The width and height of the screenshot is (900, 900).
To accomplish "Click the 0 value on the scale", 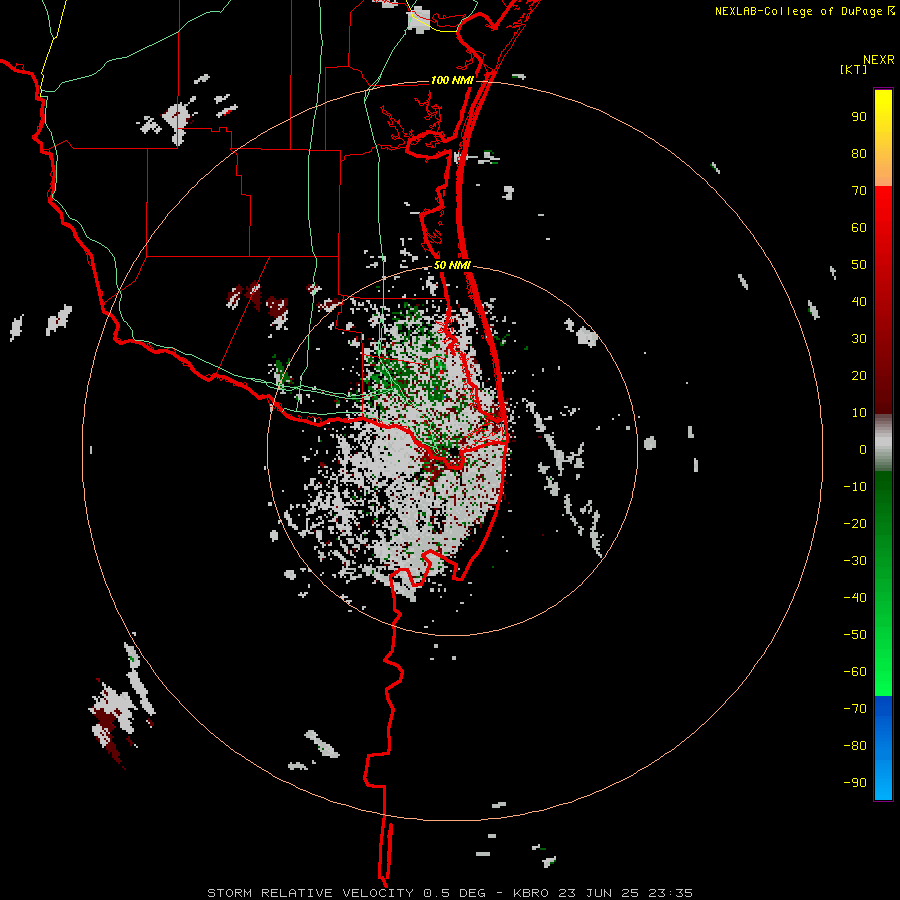I will click(863, 449).
